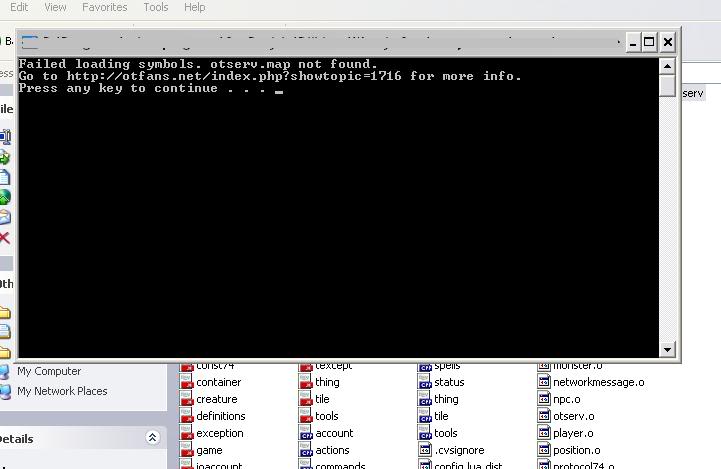Click the console scrollbar down arrow
Viewport: 721px width, 469px height.
pos(667,349)
